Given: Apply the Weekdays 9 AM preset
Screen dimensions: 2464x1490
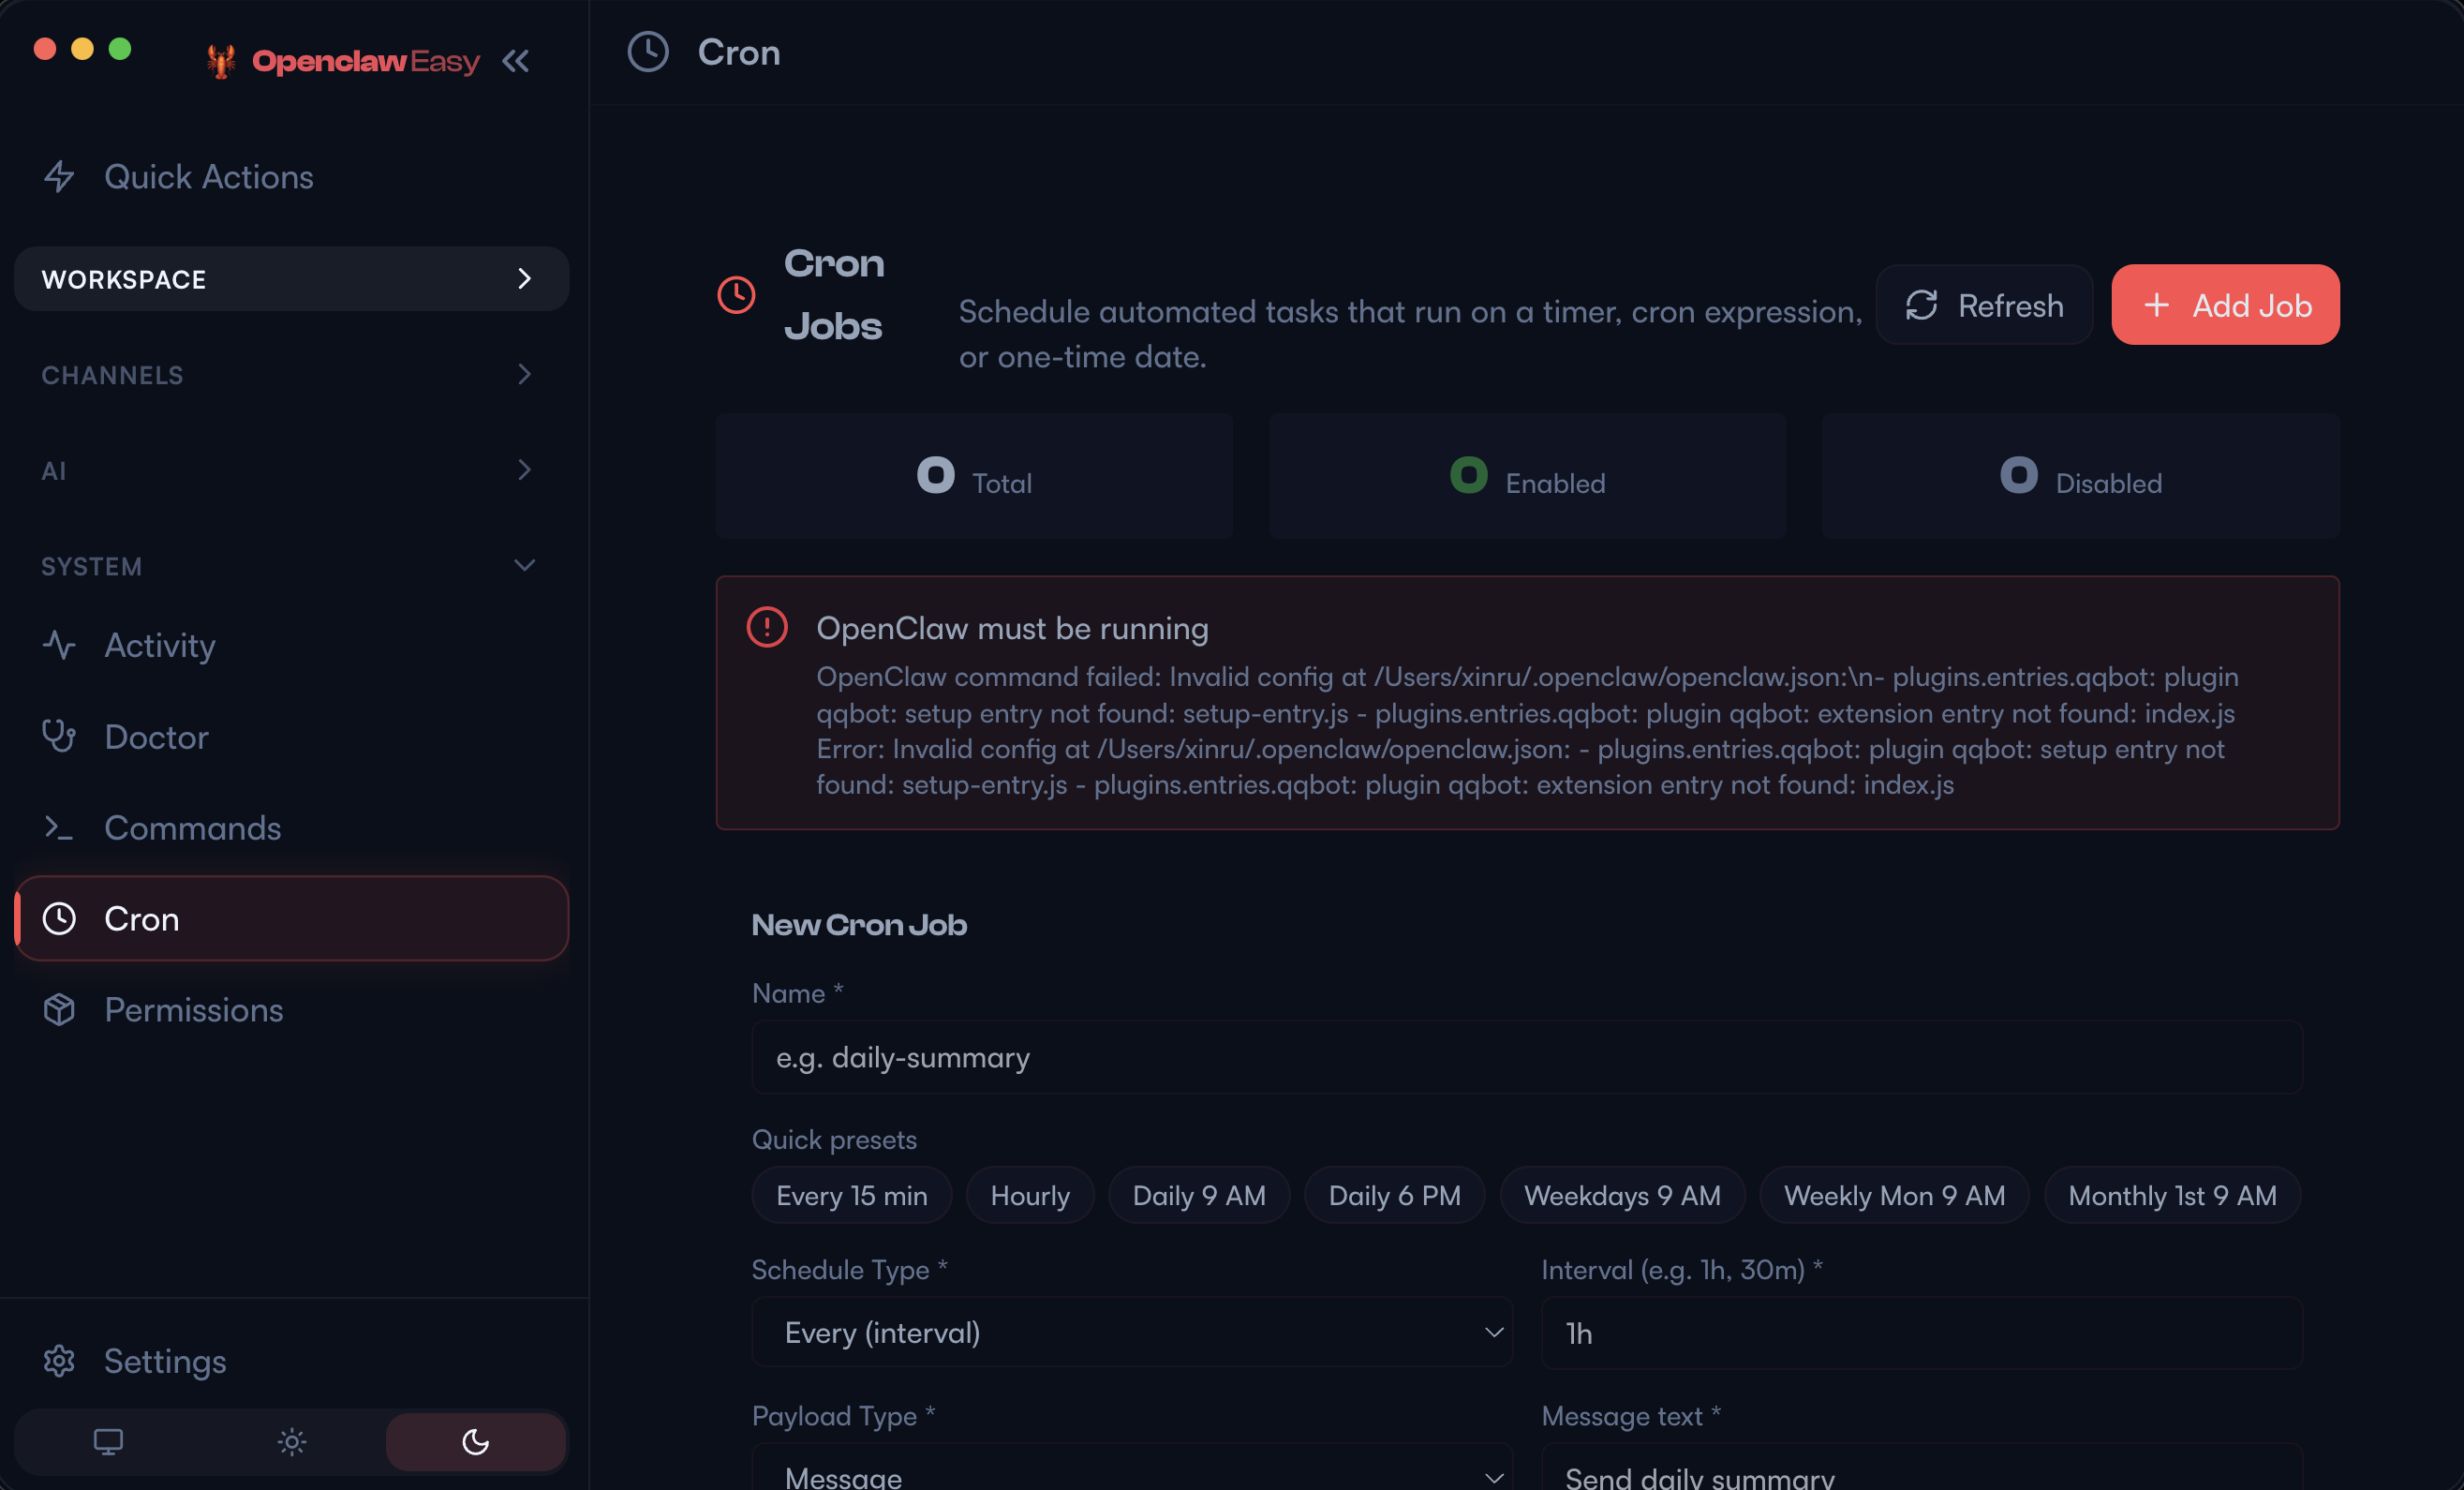Looking at the screenshot, I should tap(1623, 1196).
